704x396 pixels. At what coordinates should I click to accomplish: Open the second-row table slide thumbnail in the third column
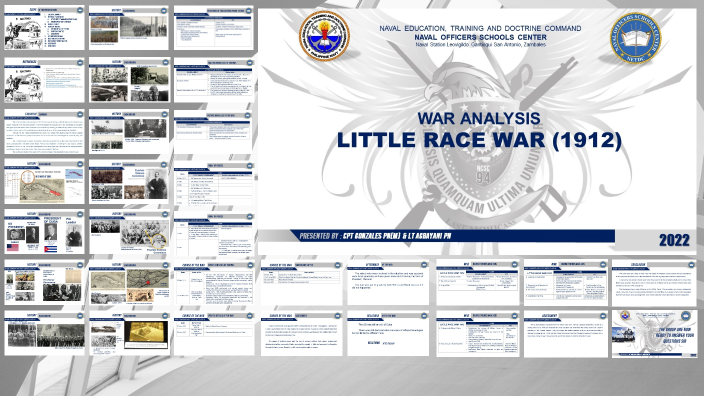[214, 79]
